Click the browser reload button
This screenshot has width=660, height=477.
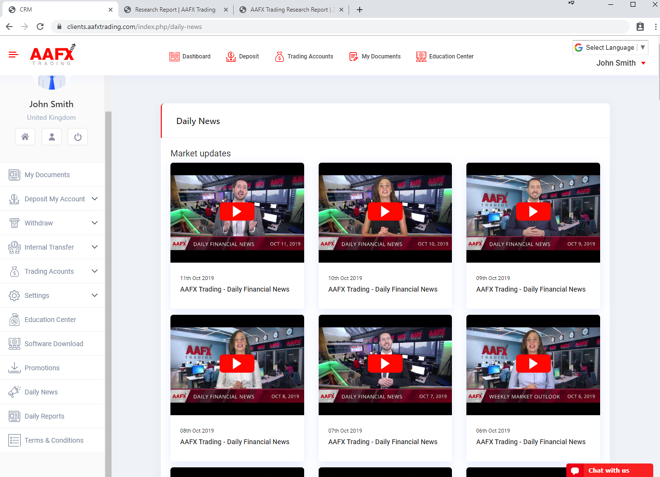coord(40,27)
